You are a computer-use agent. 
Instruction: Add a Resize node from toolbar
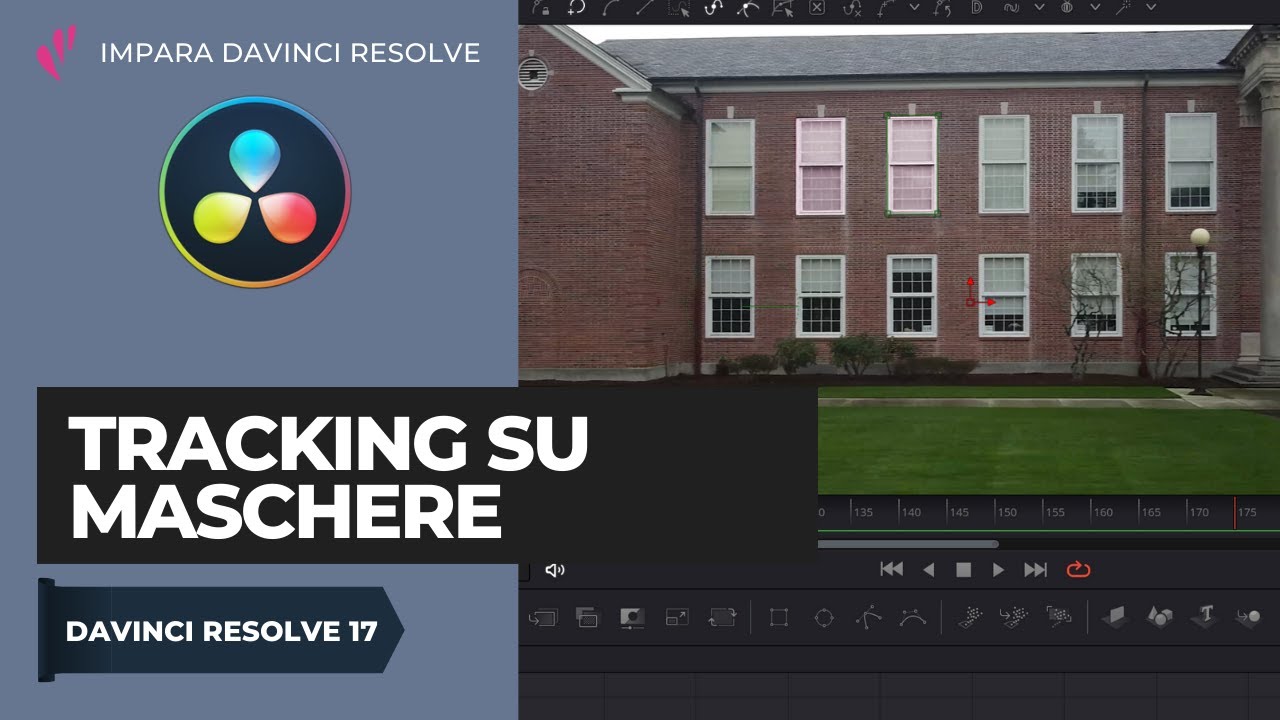point(677,617)
